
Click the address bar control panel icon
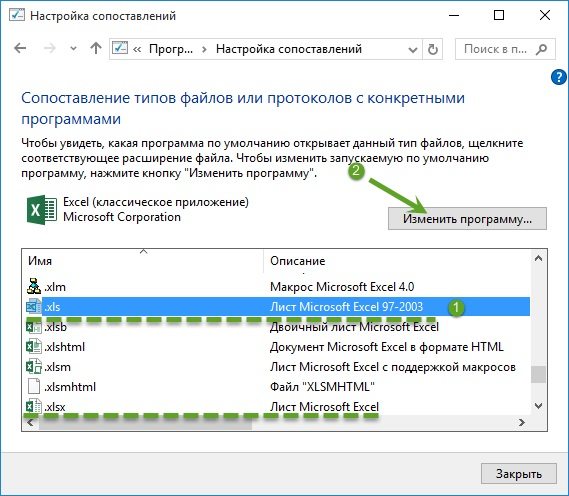[120, 48]
